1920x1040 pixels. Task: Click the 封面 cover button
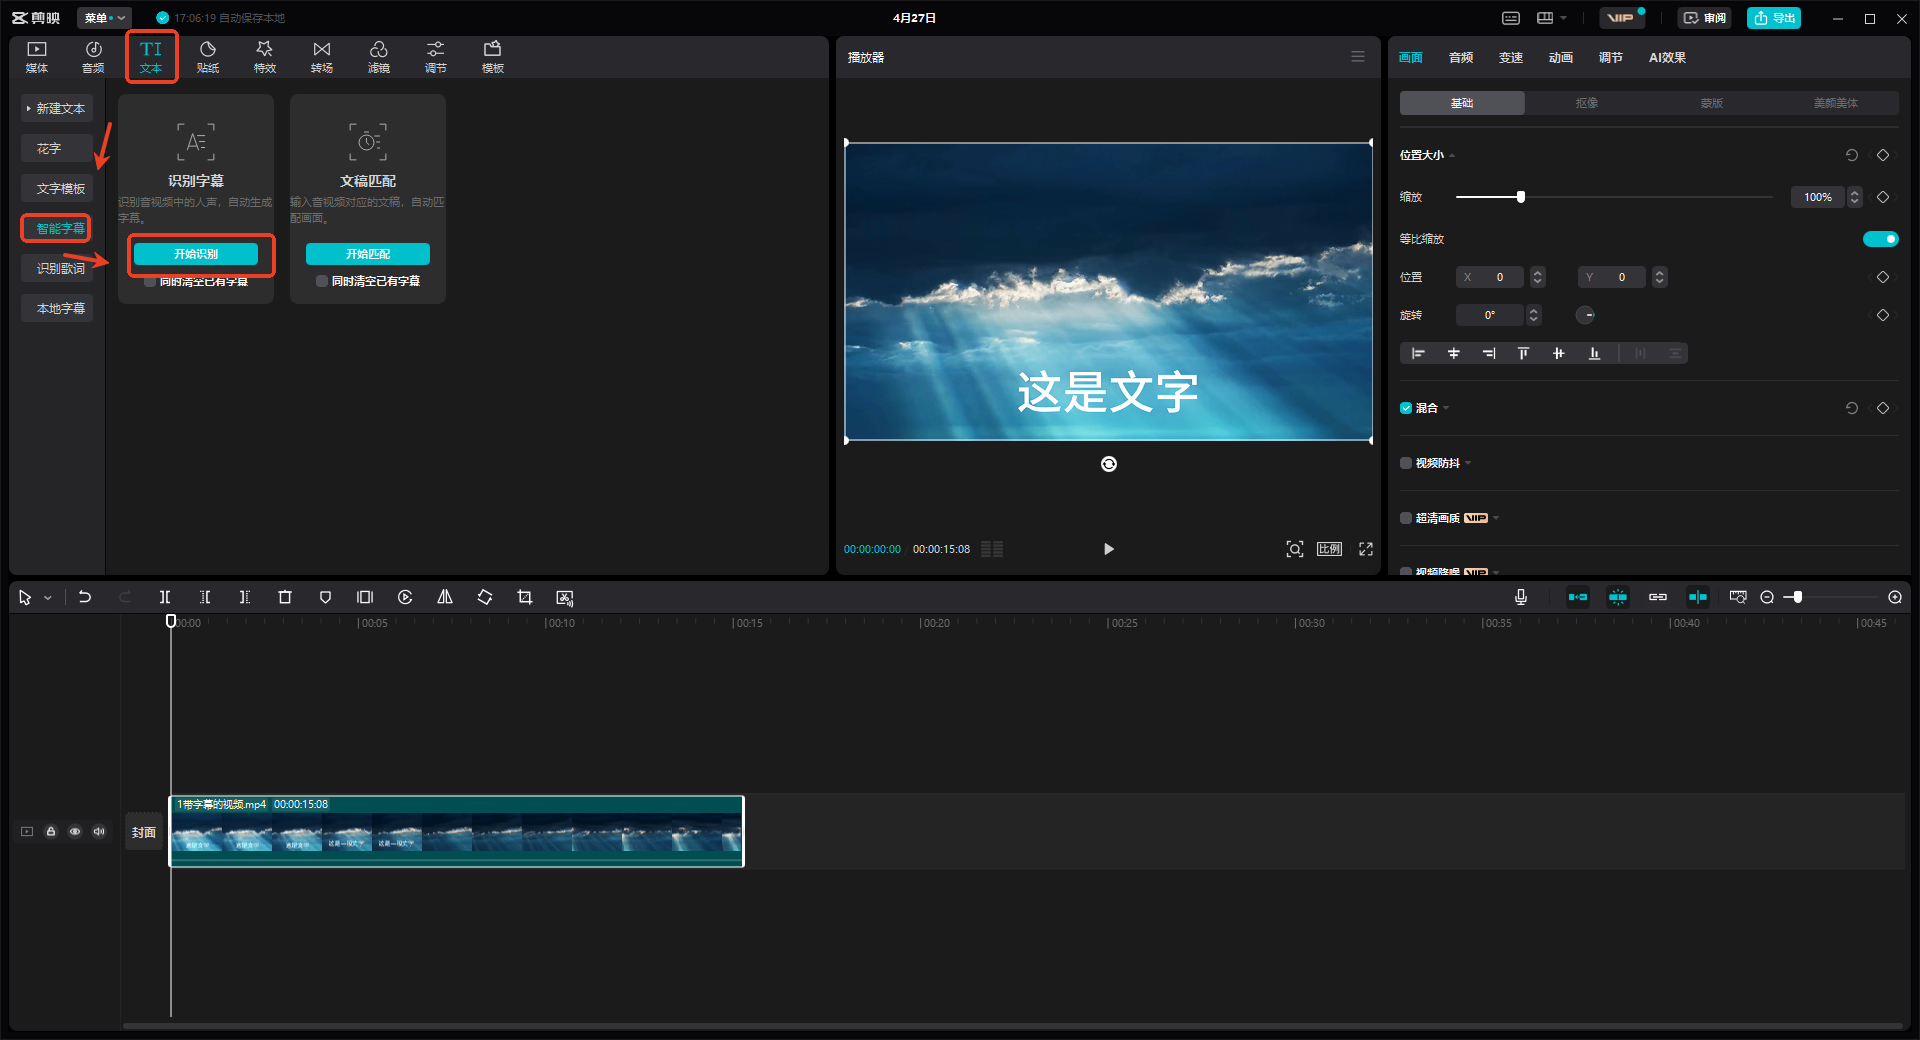click(144, 832)
